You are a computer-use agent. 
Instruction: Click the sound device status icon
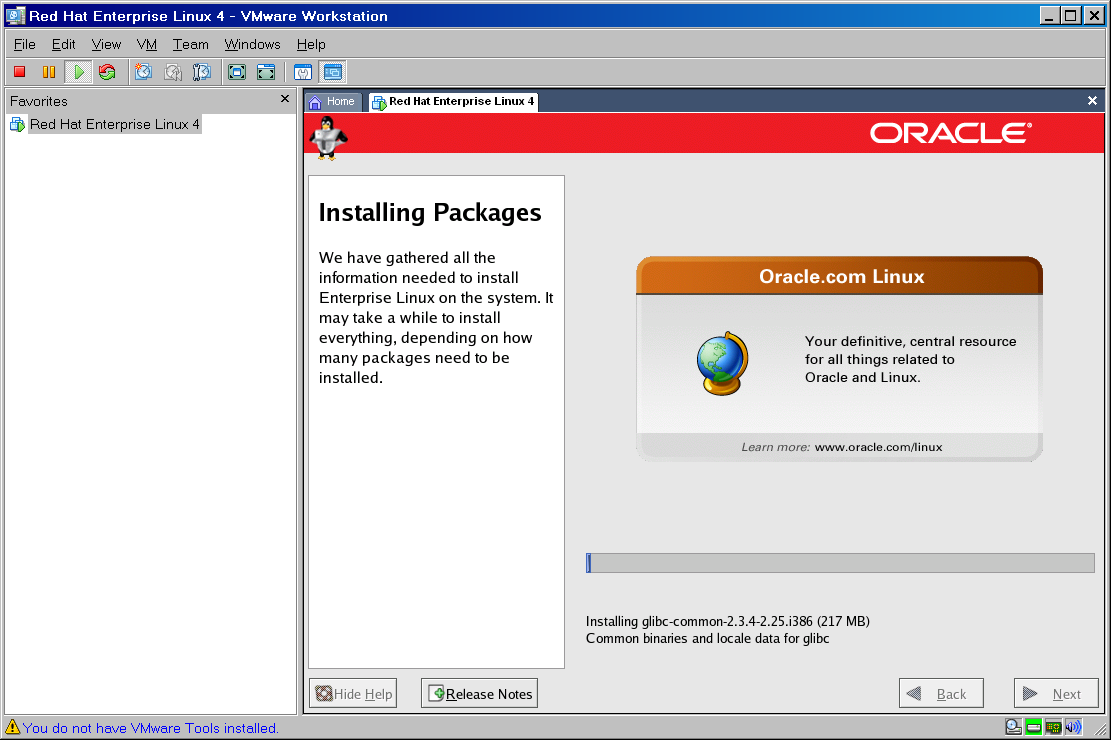(x=1073, y=727)
